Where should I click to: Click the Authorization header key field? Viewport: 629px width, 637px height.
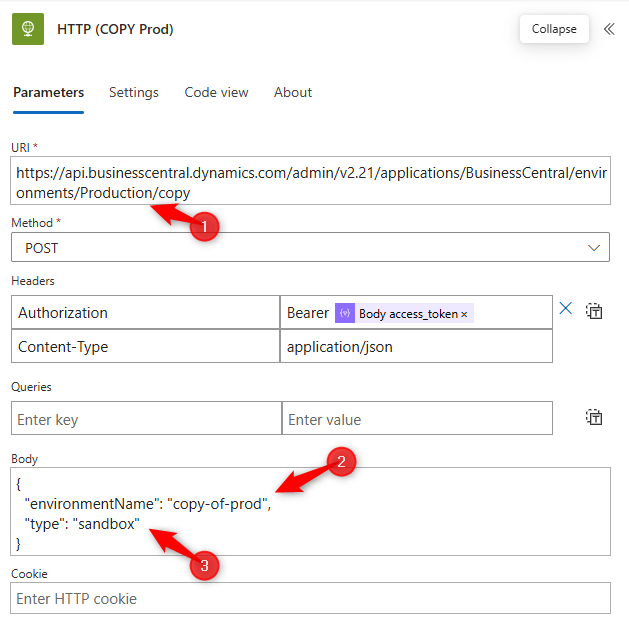(x=145, y=312)
